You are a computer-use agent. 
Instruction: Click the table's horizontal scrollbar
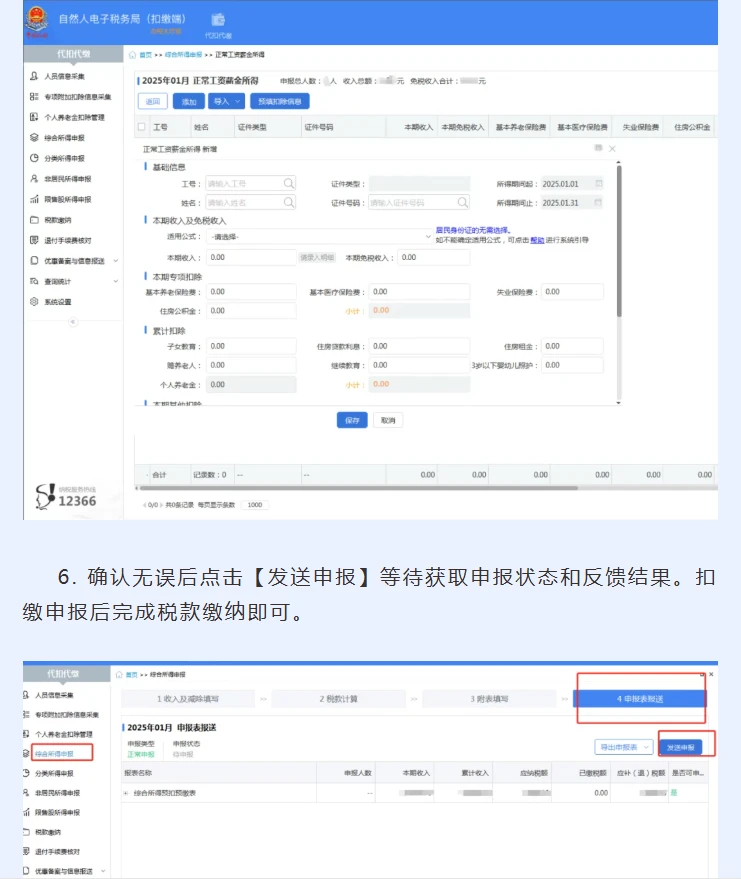pos(359,488)
